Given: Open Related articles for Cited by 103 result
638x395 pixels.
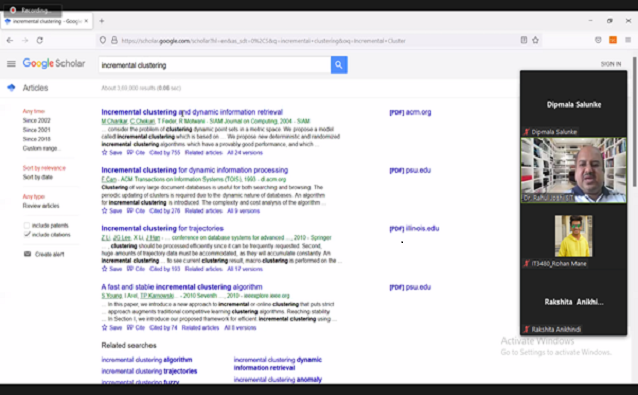Looking at the screenshot, I should 204,269.
